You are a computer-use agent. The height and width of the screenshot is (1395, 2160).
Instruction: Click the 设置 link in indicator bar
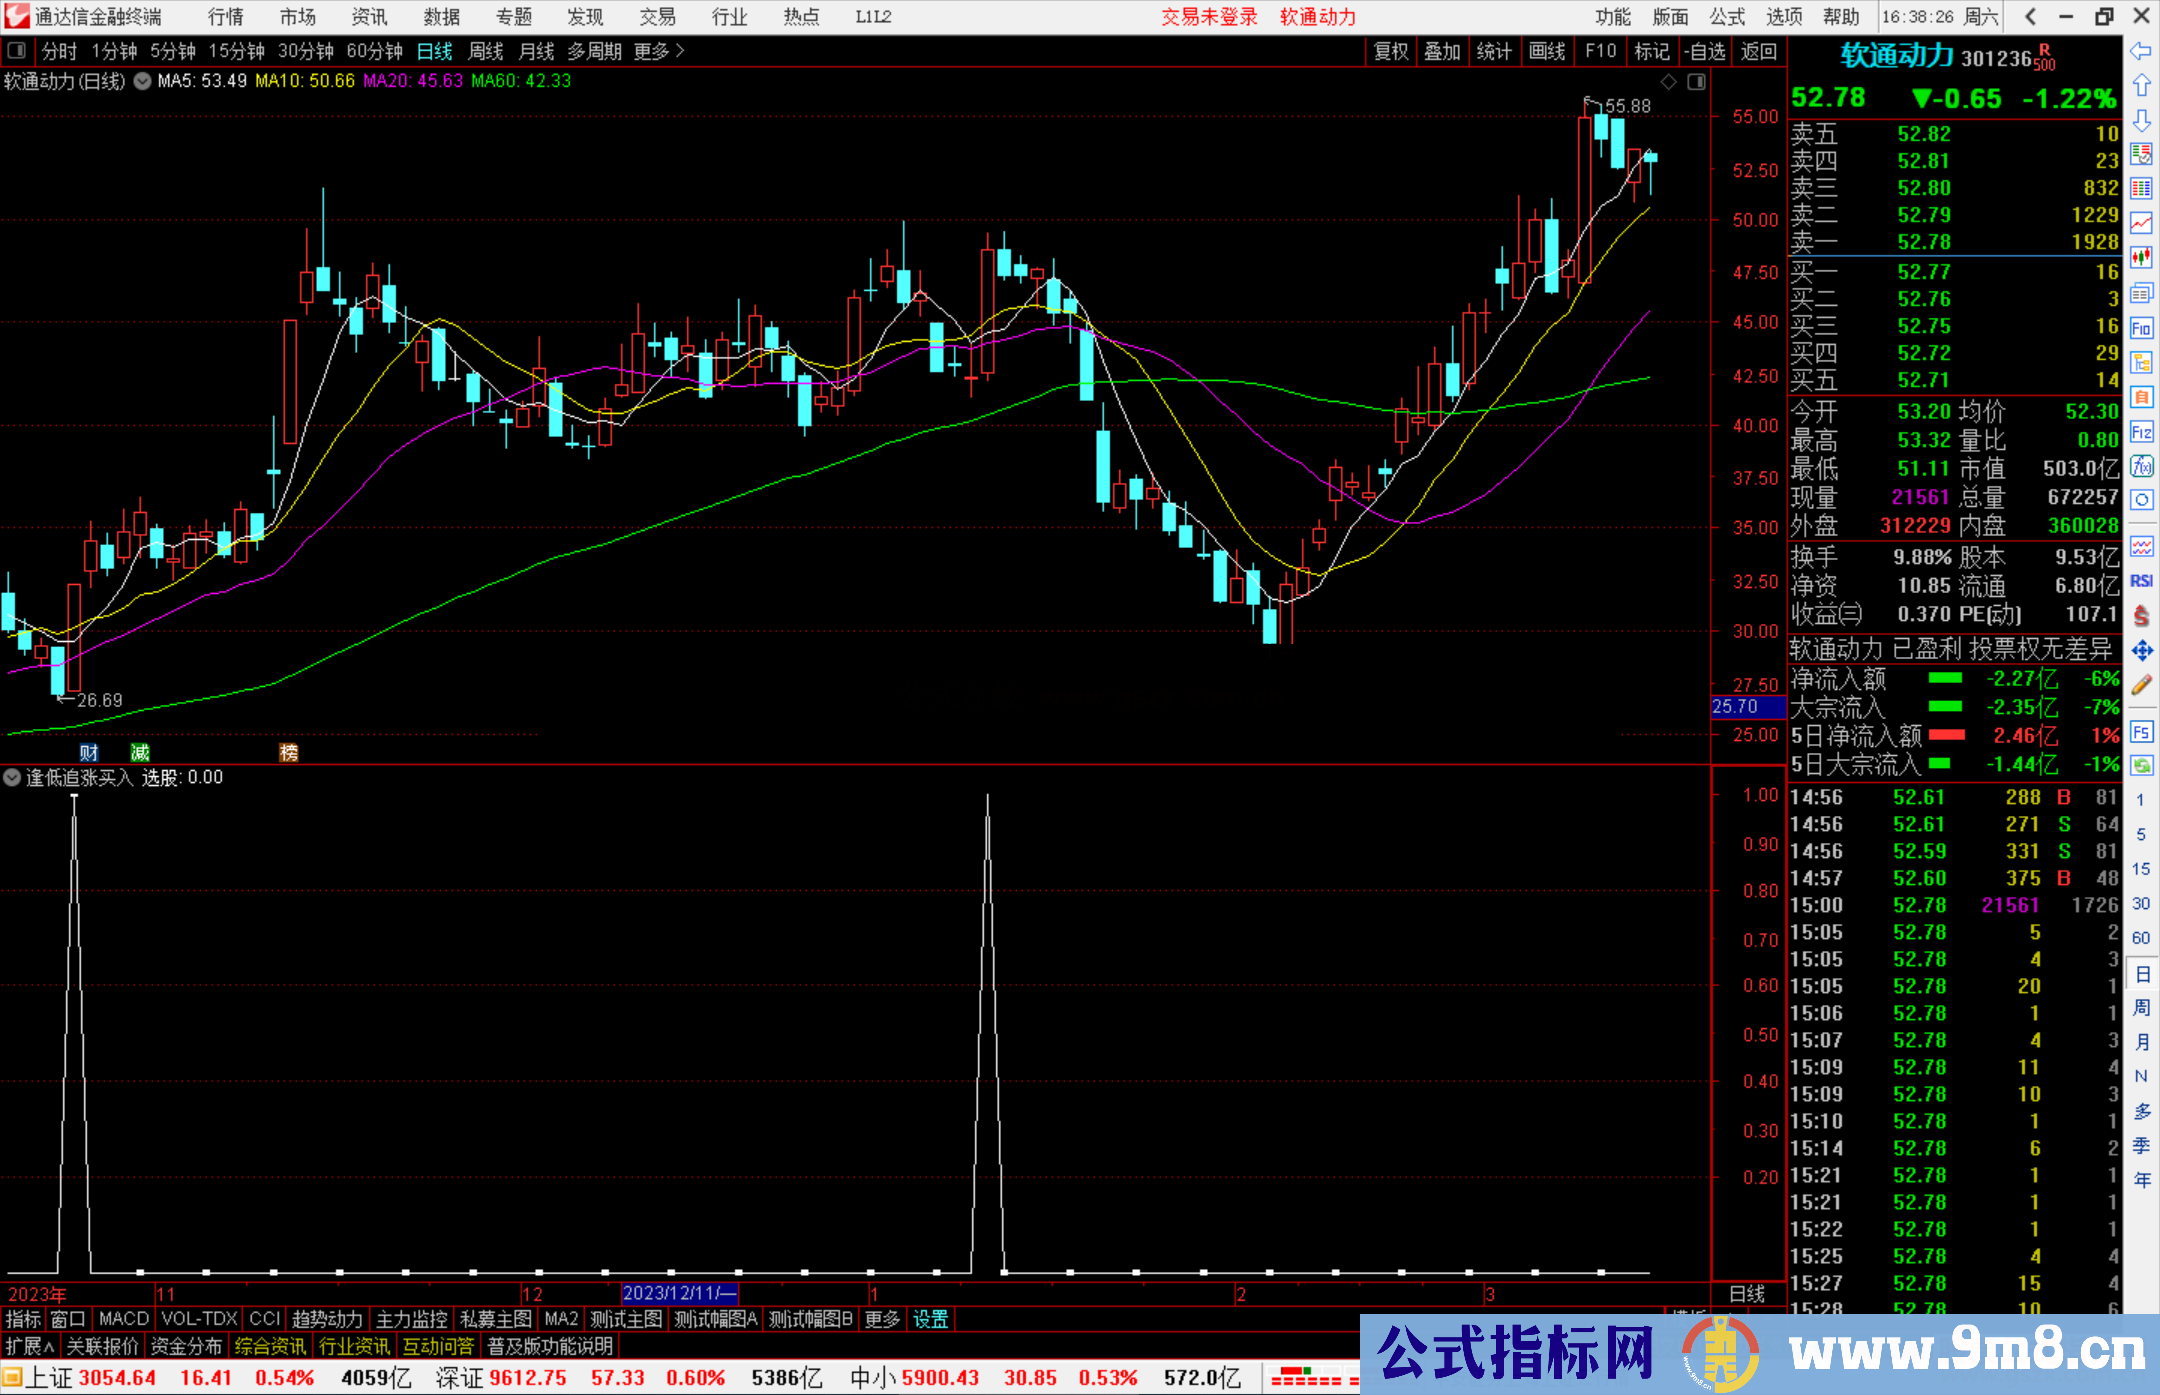[x=930, y=1319]
